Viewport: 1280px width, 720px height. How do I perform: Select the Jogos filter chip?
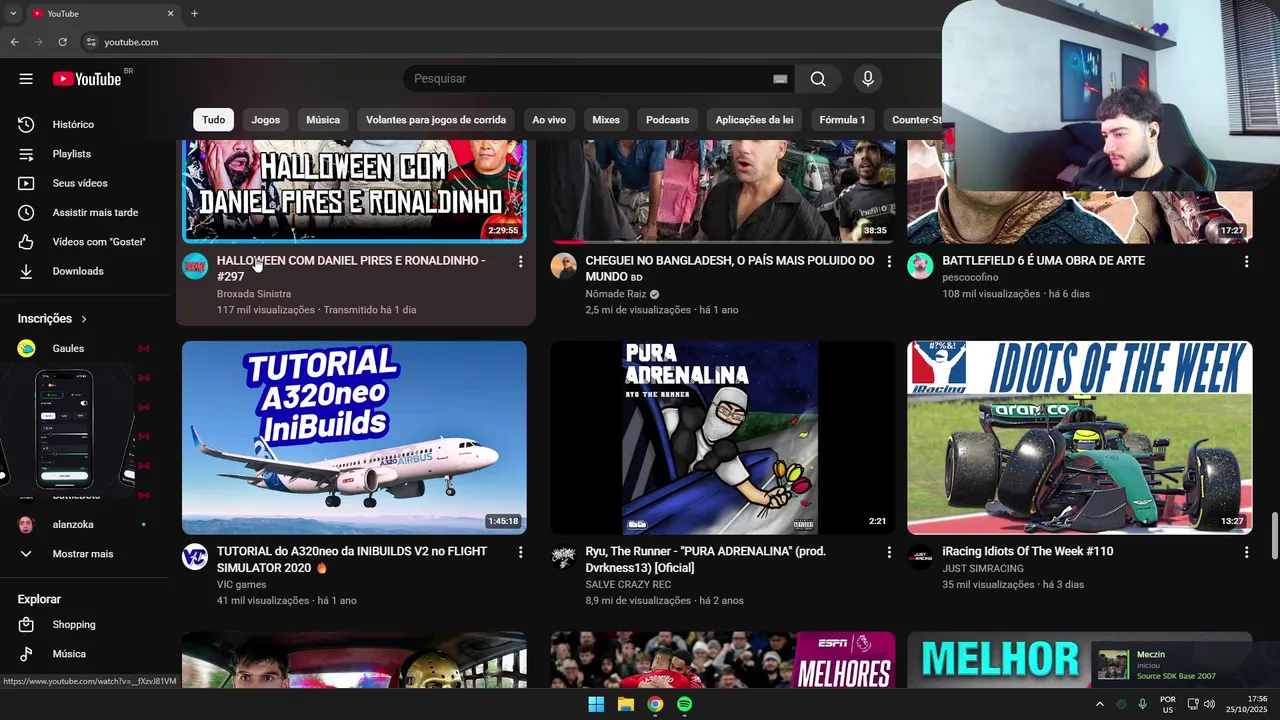[266, 120]
